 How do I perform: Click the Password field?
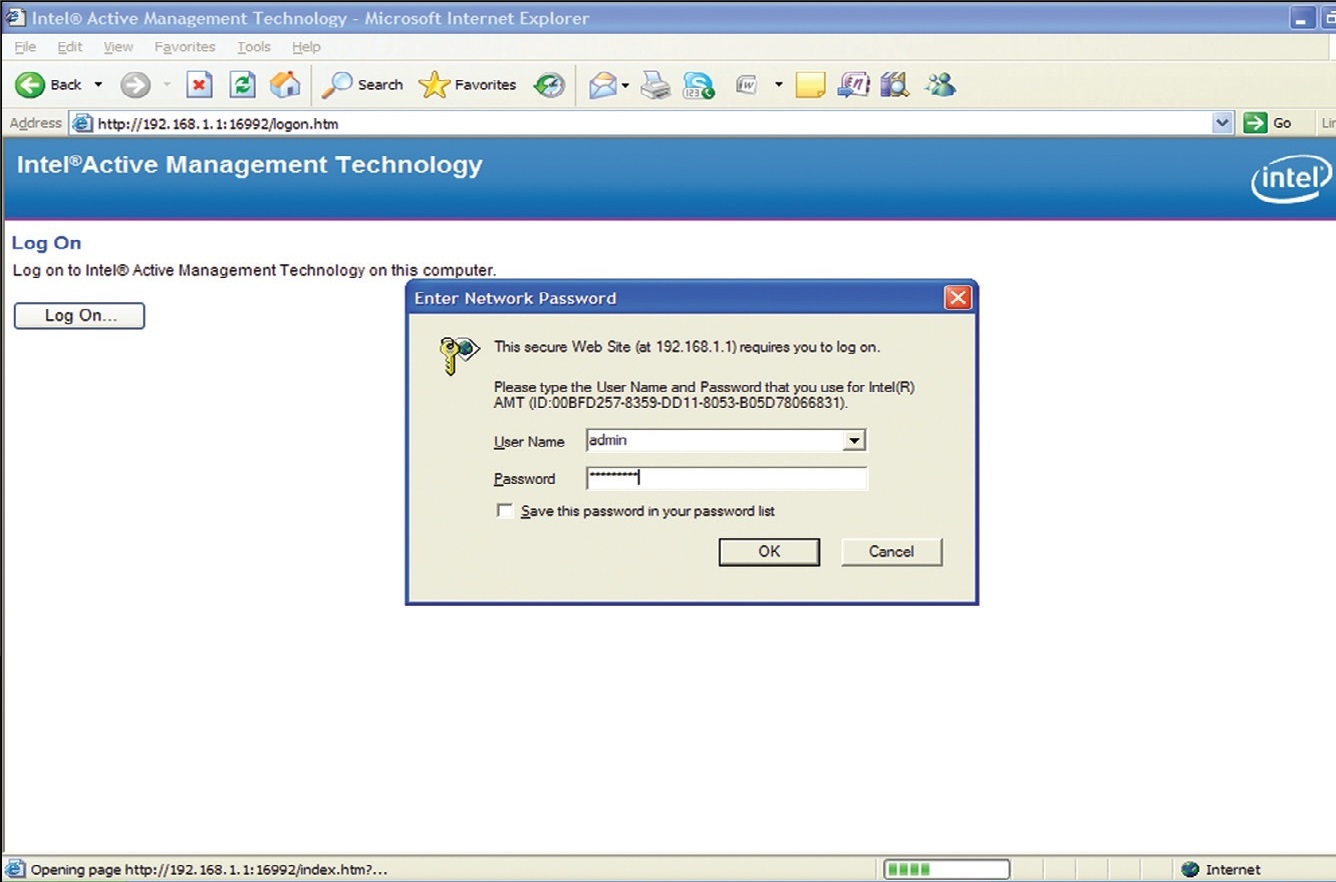(727, 478)
